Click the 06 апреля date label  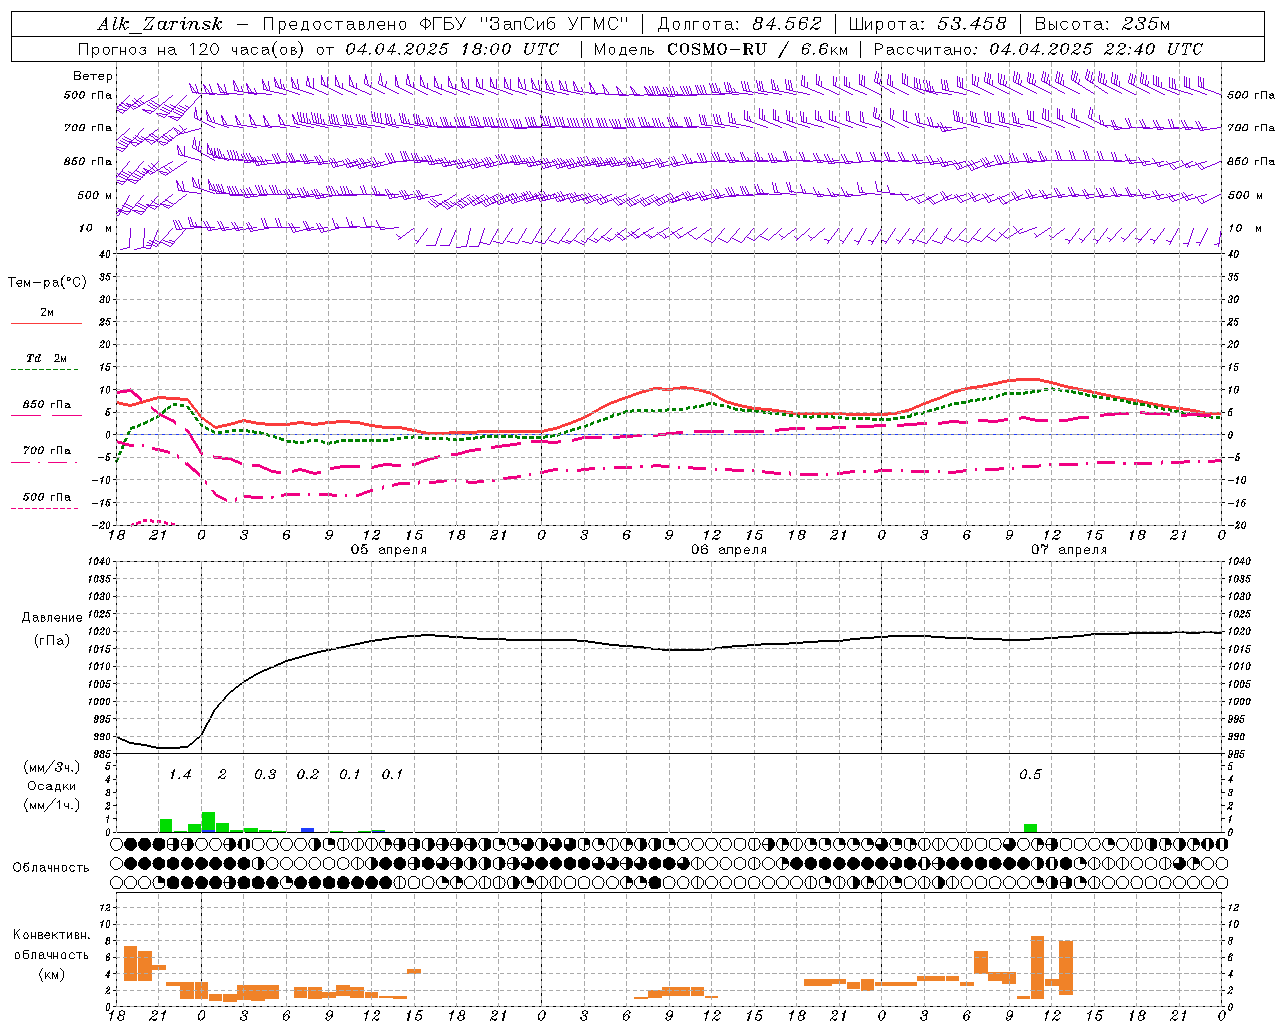click(729, 550)
